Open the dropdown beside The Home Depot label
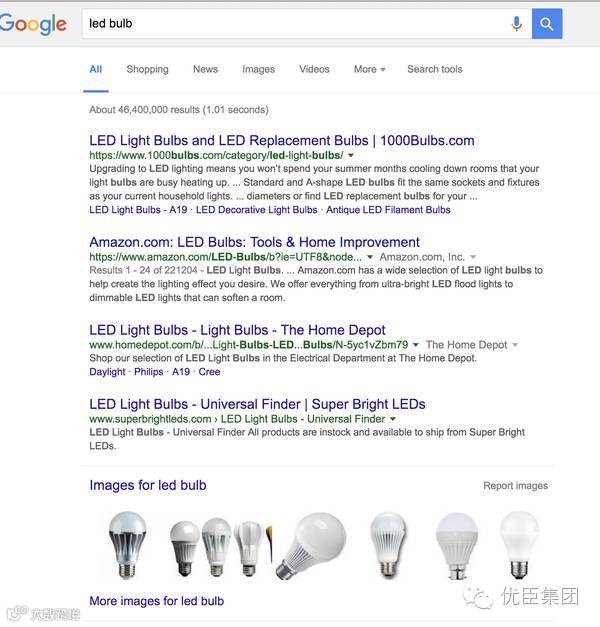 [515, 345]
